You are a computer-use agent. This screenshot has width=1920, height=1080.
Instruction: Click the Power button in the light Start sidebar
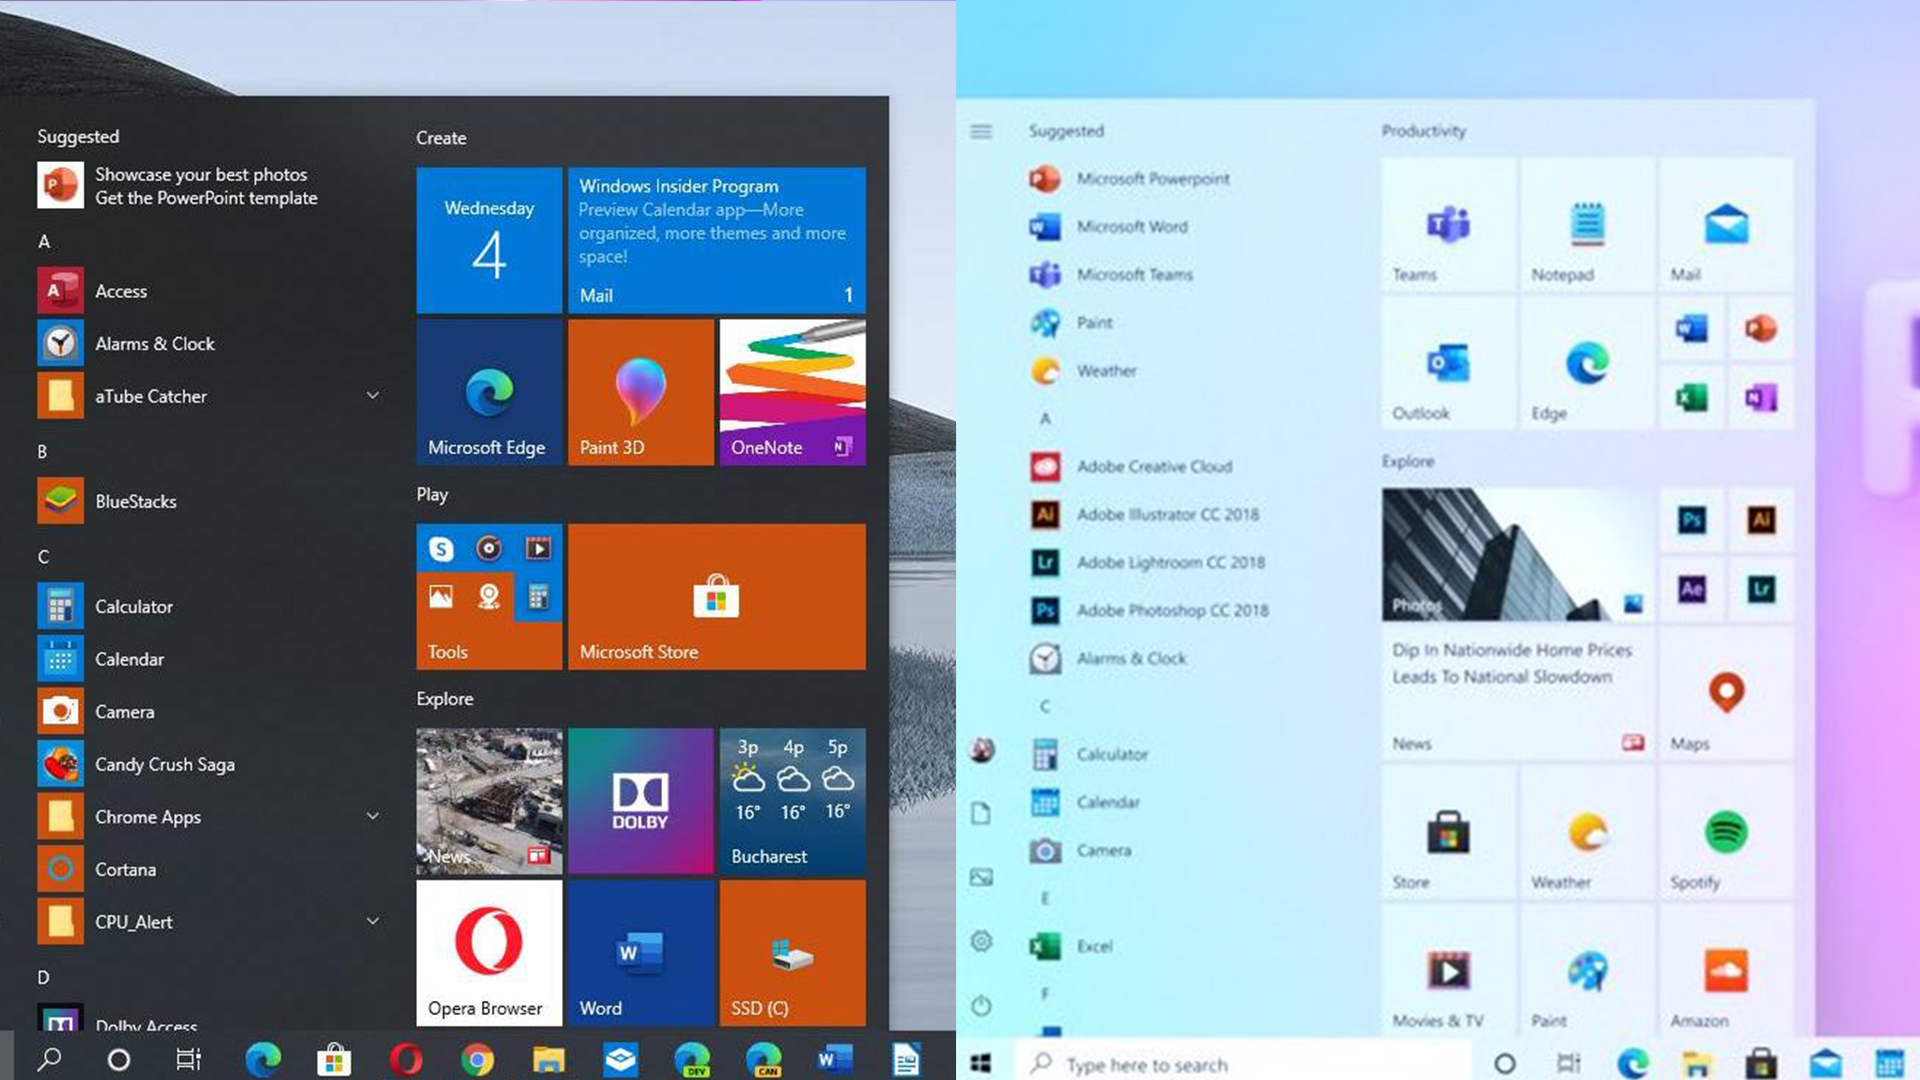tap(981, 1005)
